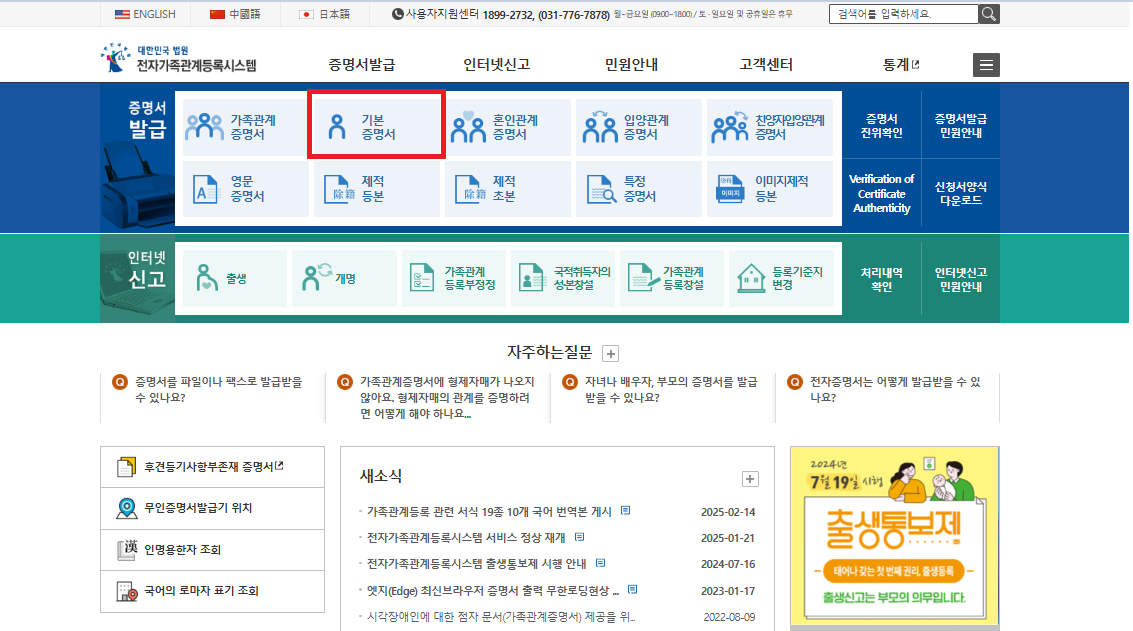This screenshot has height=631, width=1133.
Task: Open the 기본증명서 (Basic Certificate) icon
Action: pos(376,125)
